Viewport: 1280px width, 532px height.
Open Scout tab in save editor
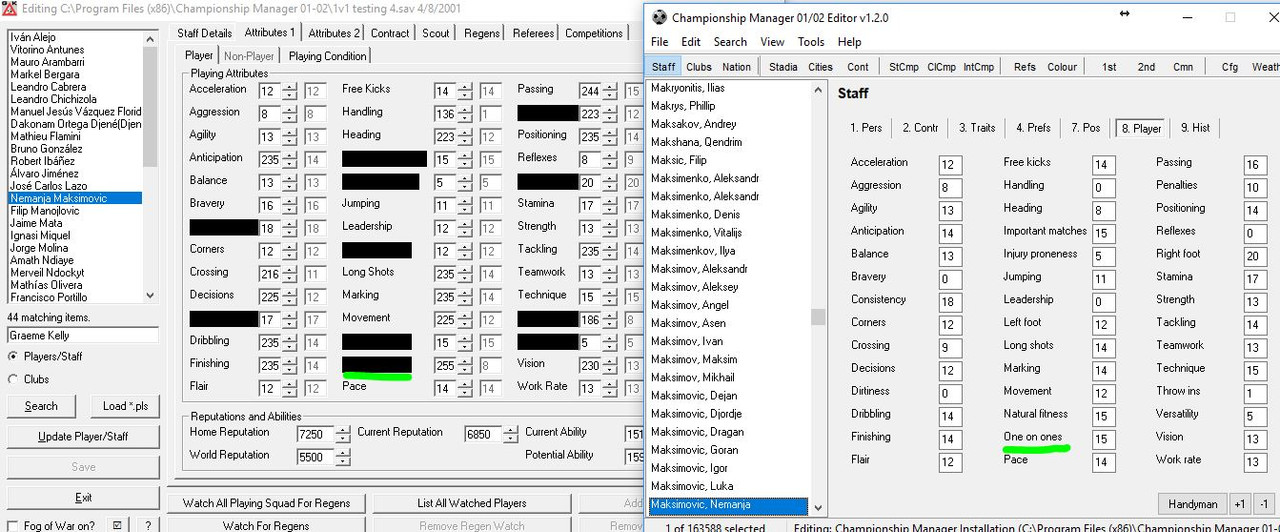[436, 33]
